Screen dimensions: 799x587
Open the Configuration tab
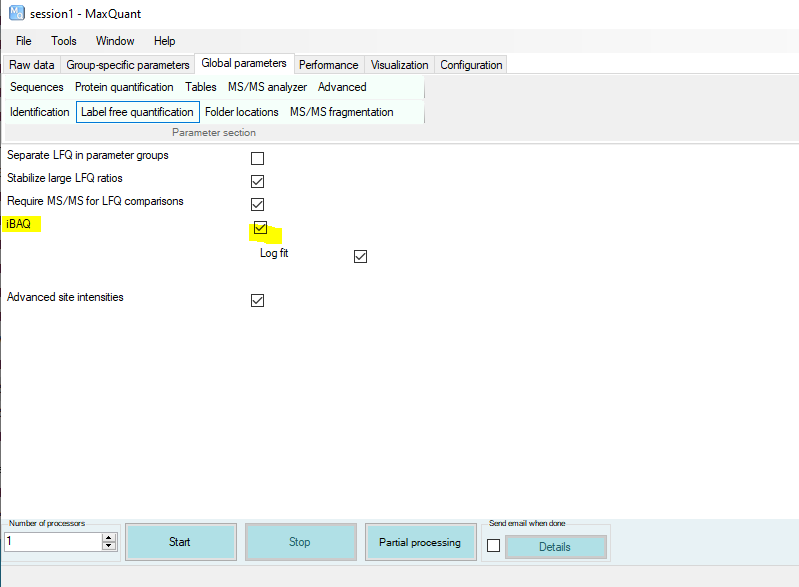click(x=471, y=65)
